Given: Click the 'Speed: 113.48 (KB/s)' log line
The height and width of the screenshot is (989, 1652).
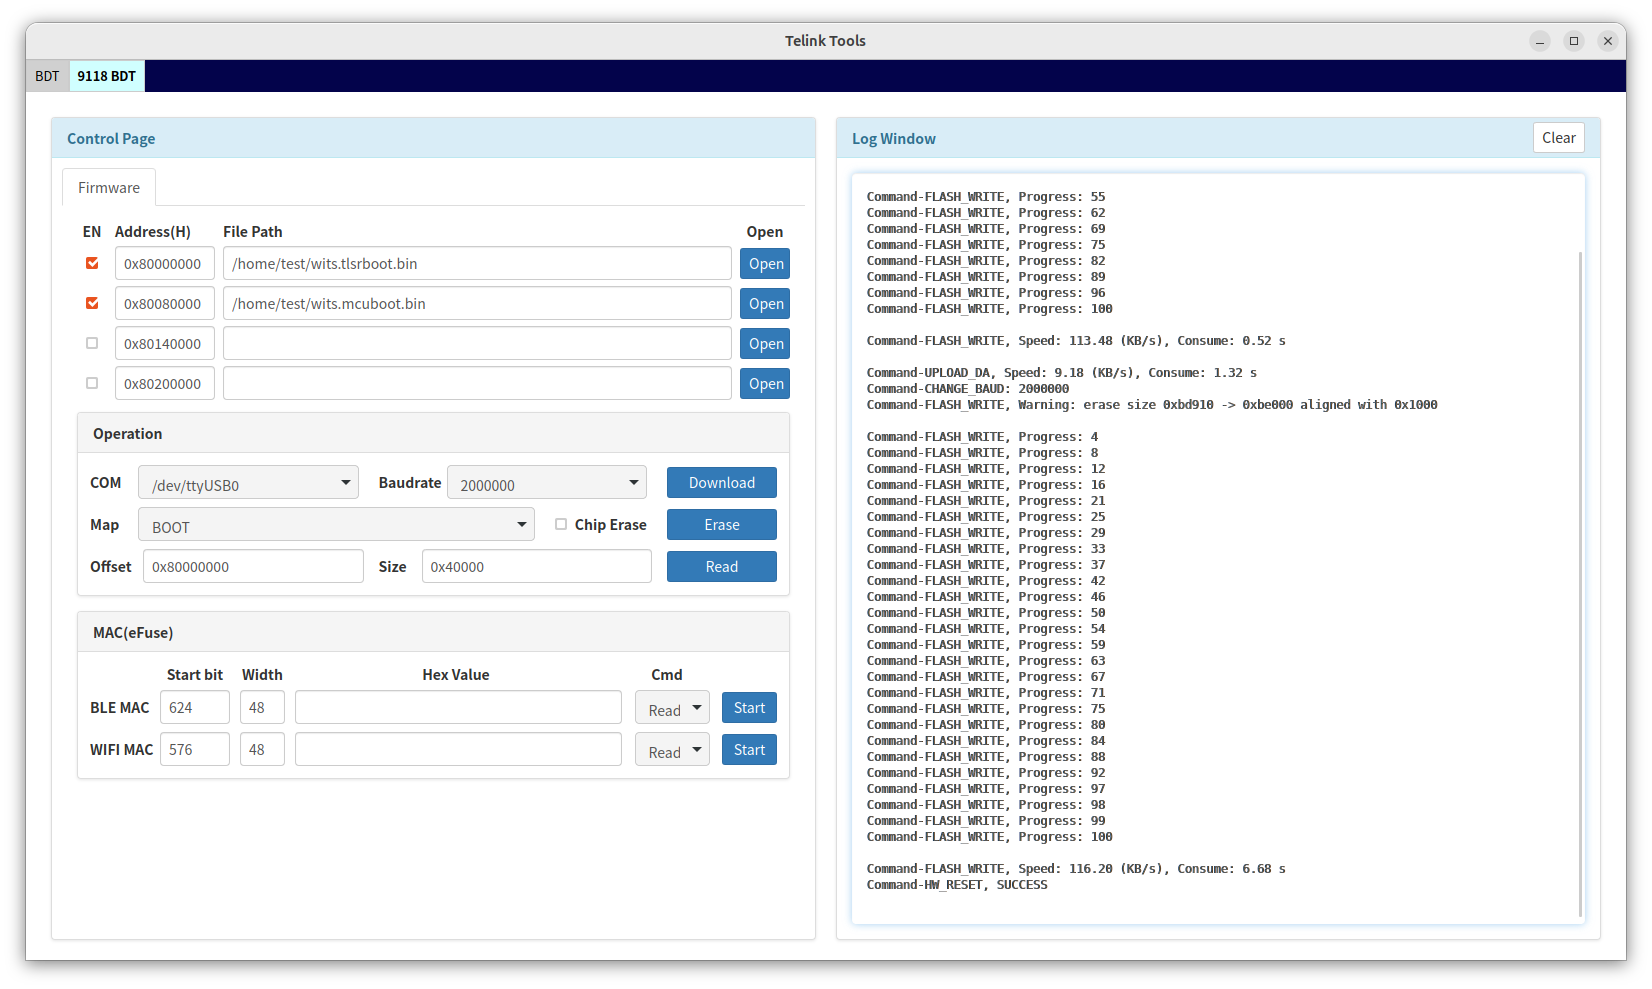Looking at the screenshot, I should 1076,341.
